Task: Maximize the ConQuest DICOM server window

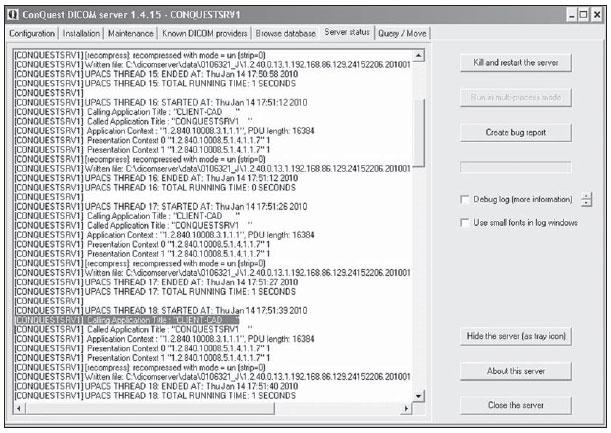Action: click(x=583, y=15)
